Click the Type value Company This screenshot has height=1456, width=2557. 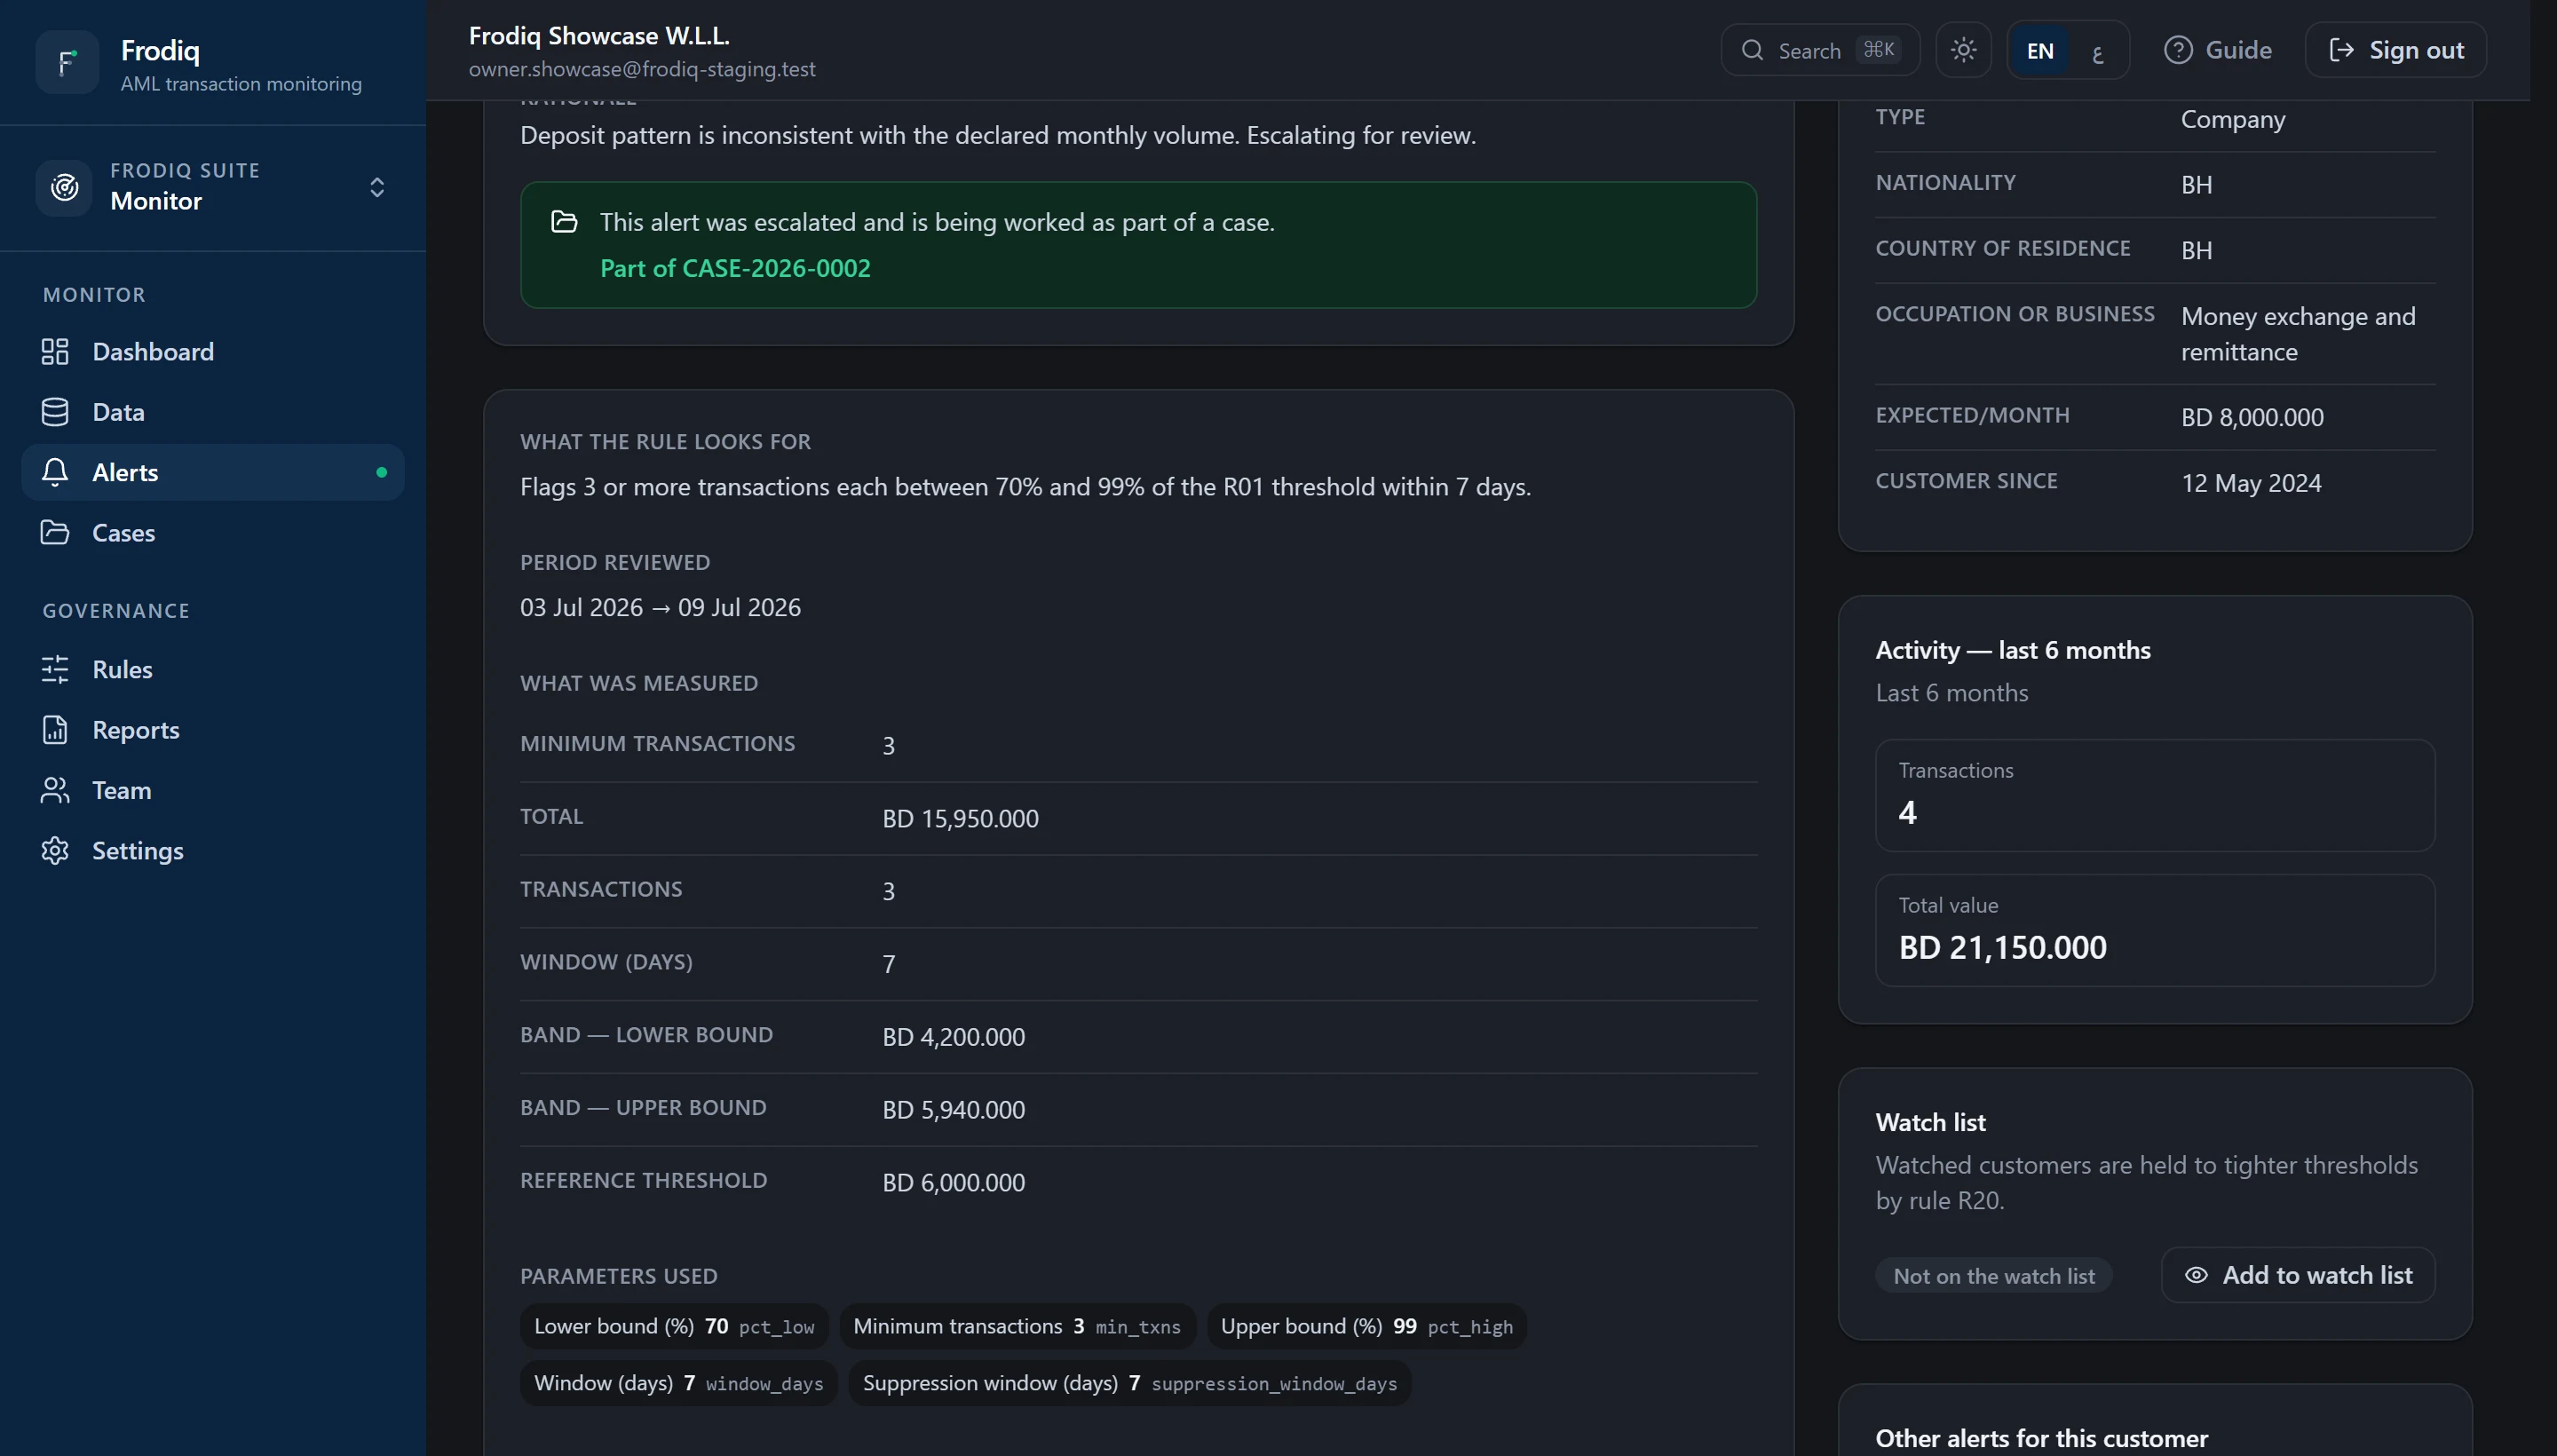click(2233, 119)
